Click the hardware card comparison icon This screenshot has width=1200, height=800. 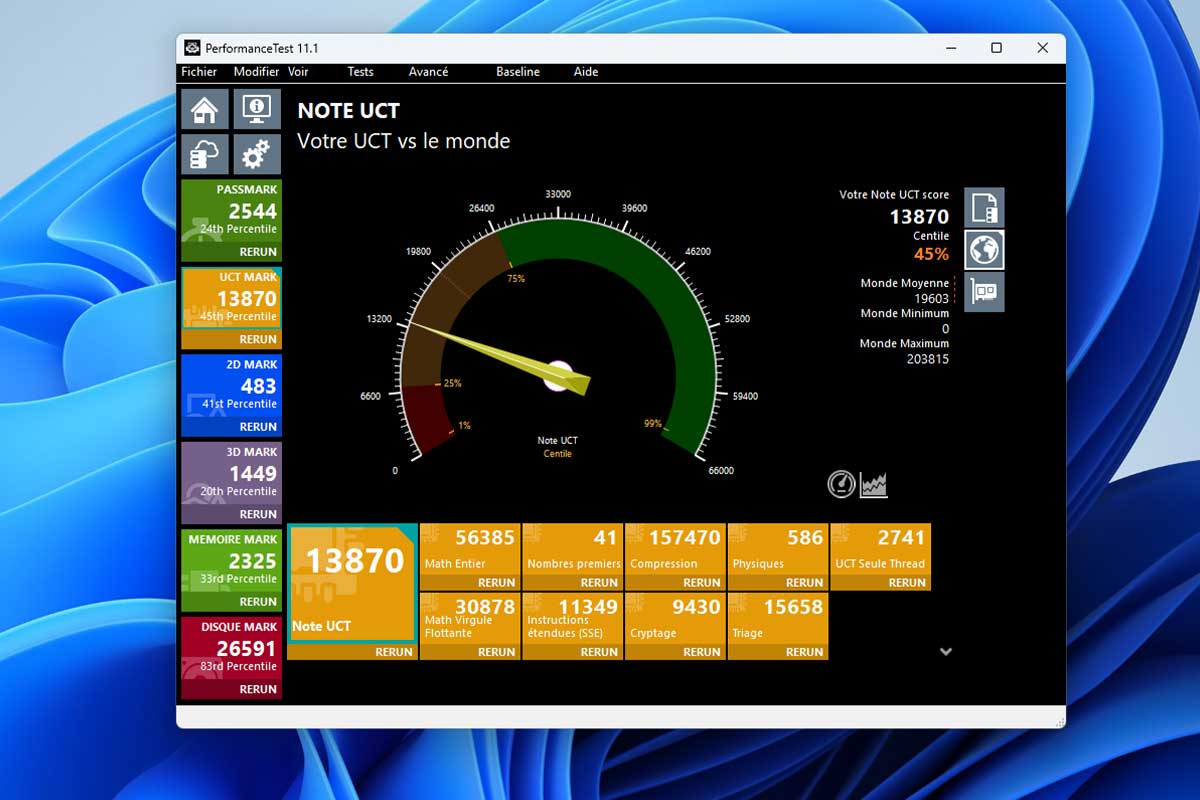(984, 292)
